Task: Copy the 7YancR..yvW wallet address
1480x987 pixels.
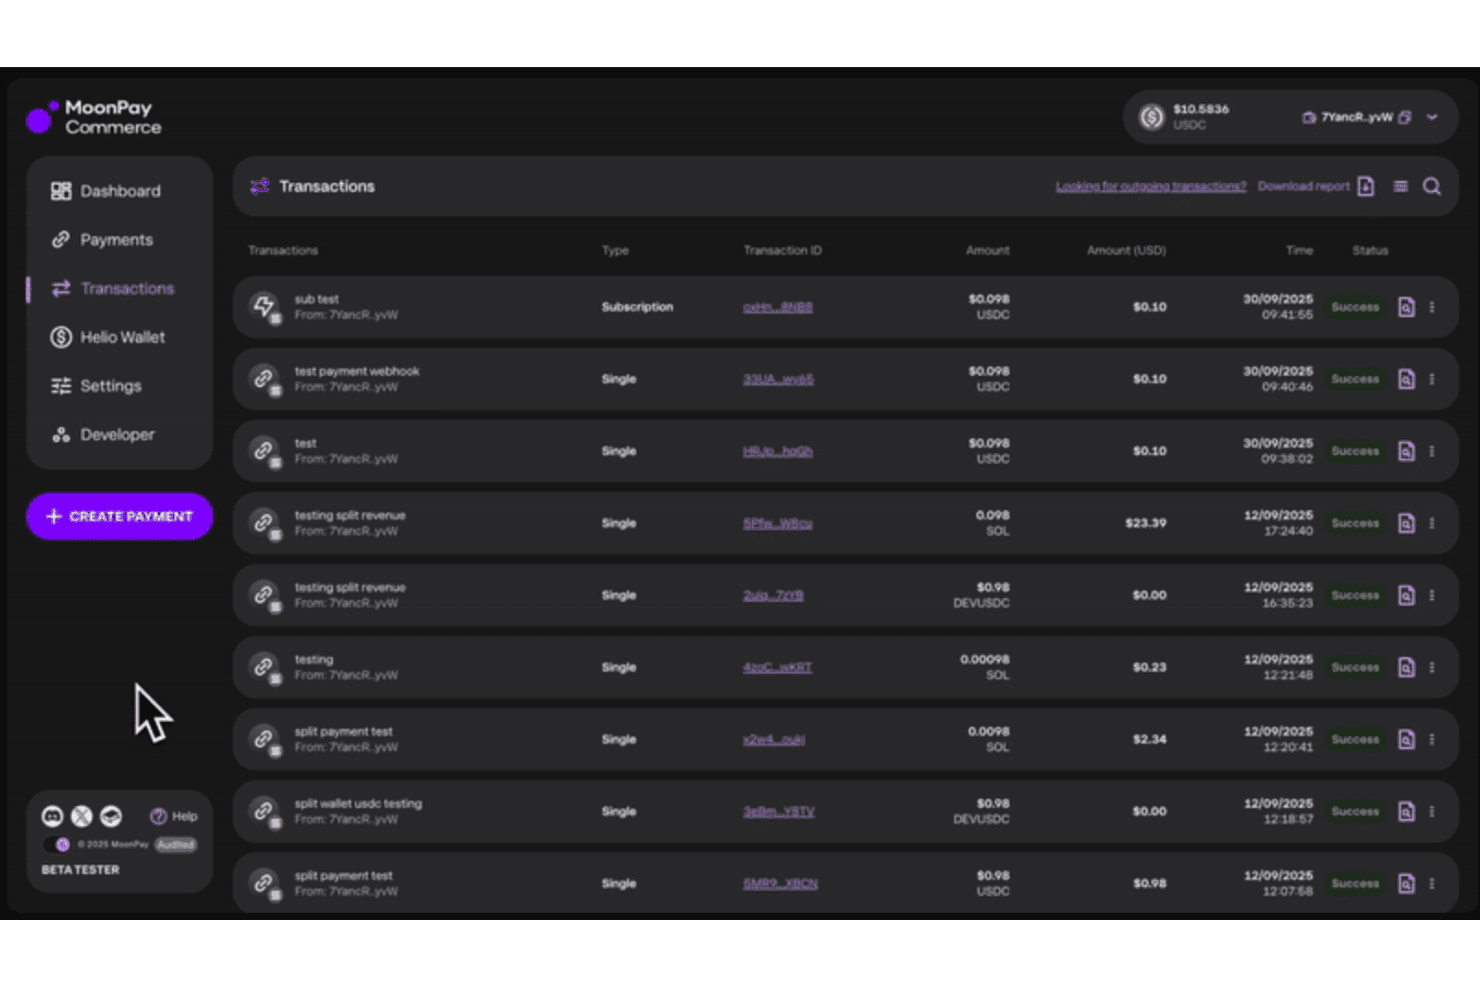Action: 1404,118
